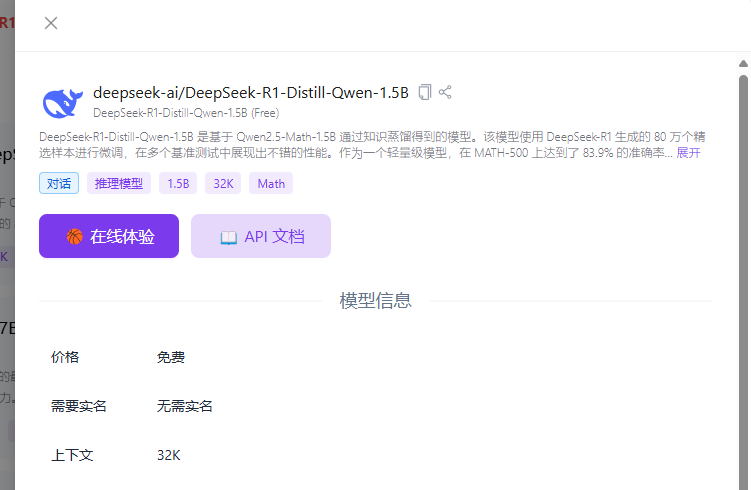Open the API 文档 documentation
Image resolution: width=751 pixels, height=490 pixels.
tap(261, 236)
